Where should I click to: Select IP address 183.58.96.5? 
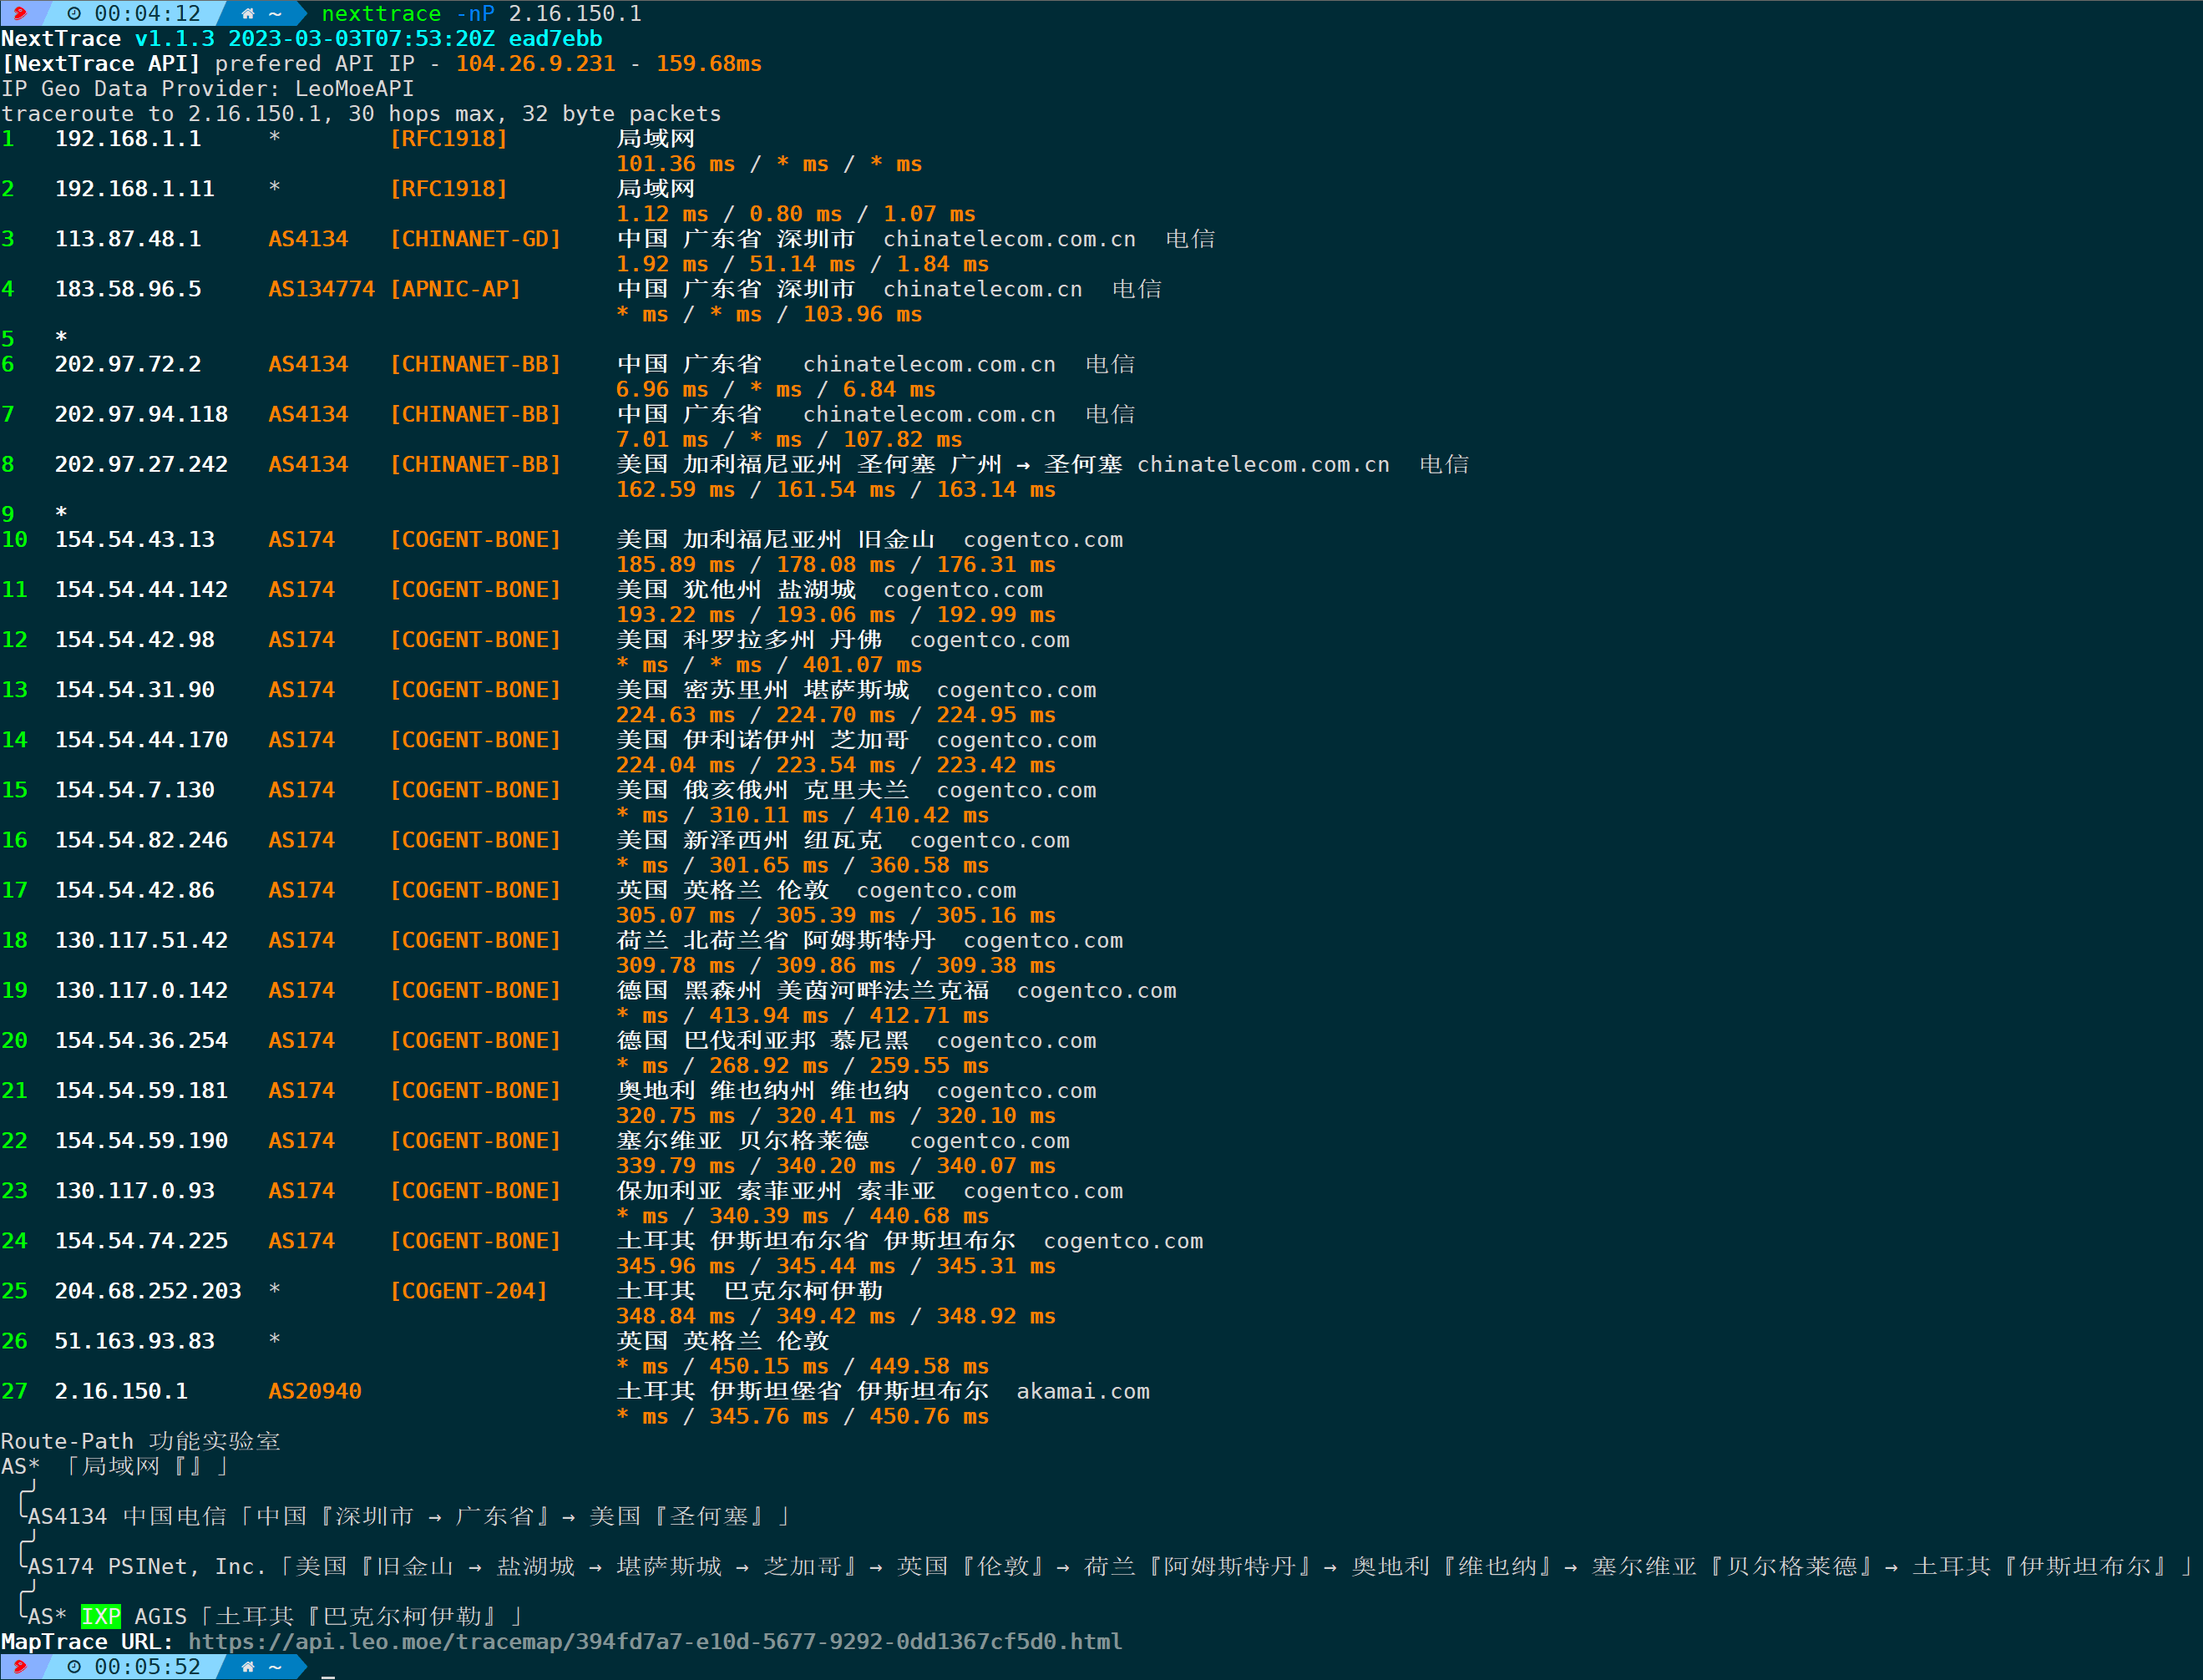coord(128,288)
